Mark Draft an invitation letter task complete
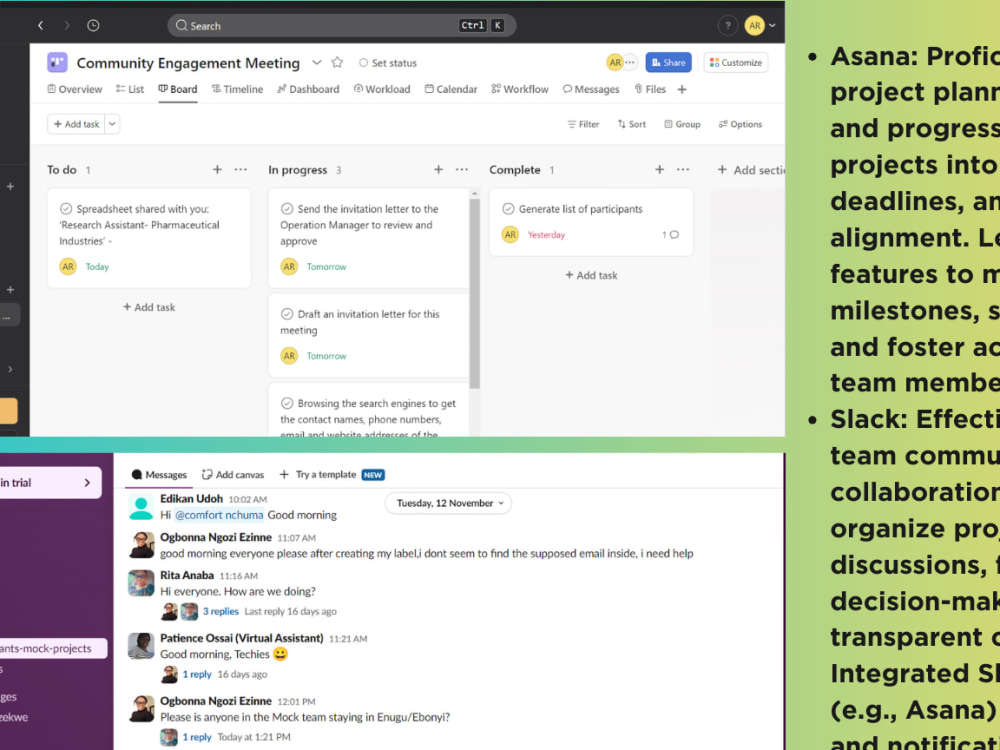This screenshot has width=1000, height=750. (x=287, y=314)
